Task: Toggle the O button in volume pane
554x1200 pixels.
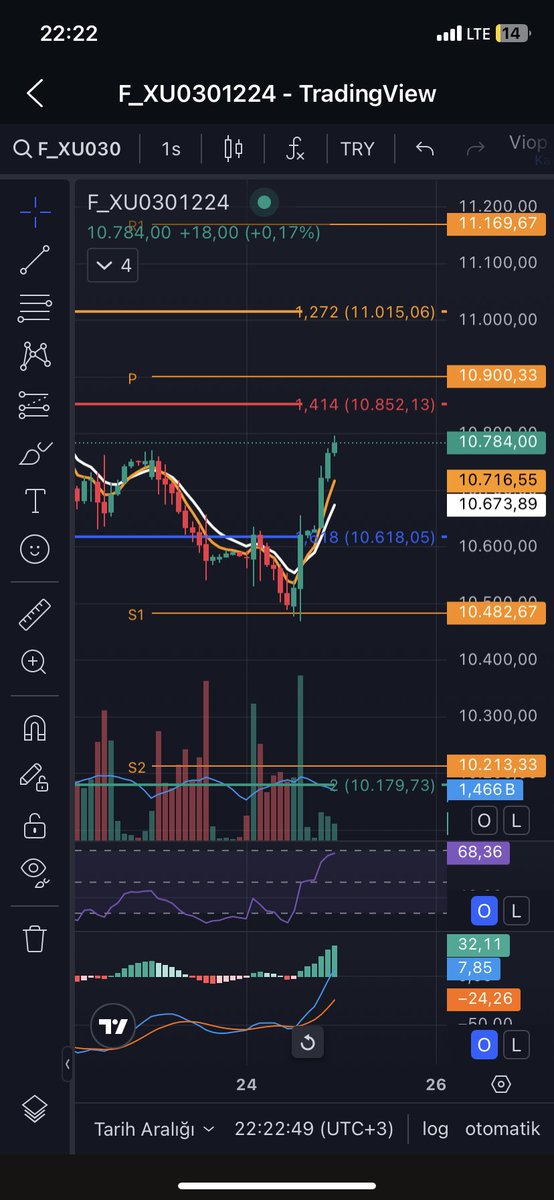Action: 484,822
